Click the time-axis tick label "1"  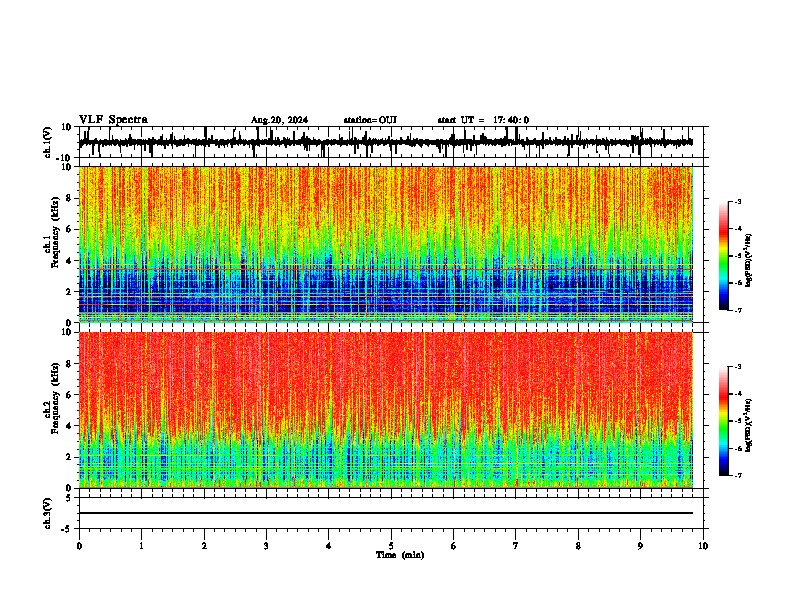tap(141, 546)
